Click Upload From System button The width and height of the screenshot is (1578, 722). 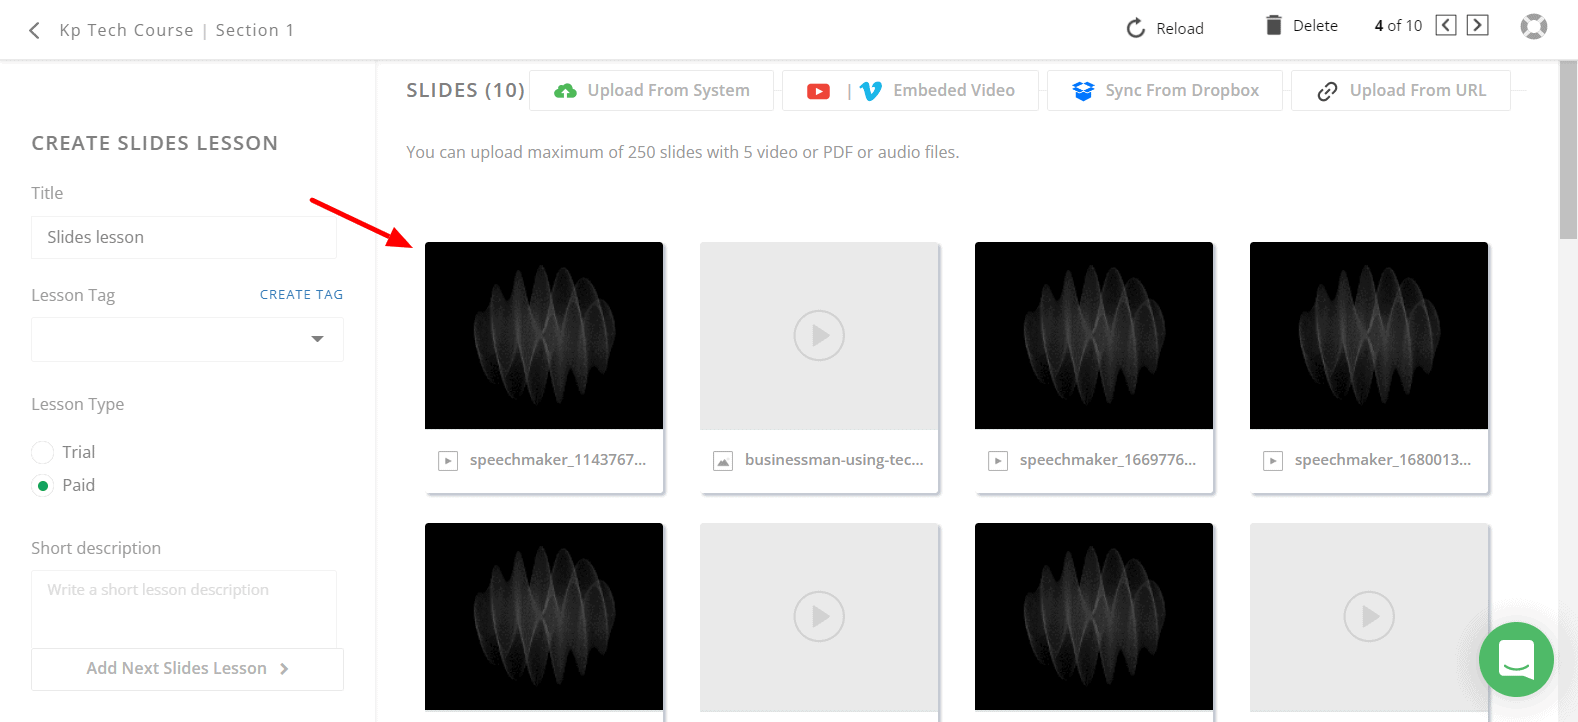click(x=652, y=90)
